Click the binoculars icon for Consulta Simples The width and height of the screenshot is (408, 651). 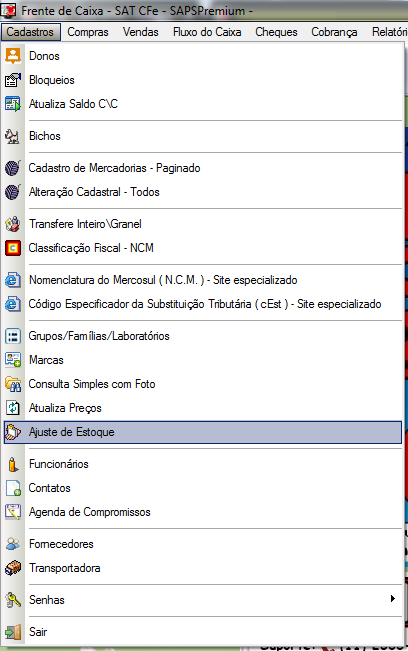click(x=13, y=384)
